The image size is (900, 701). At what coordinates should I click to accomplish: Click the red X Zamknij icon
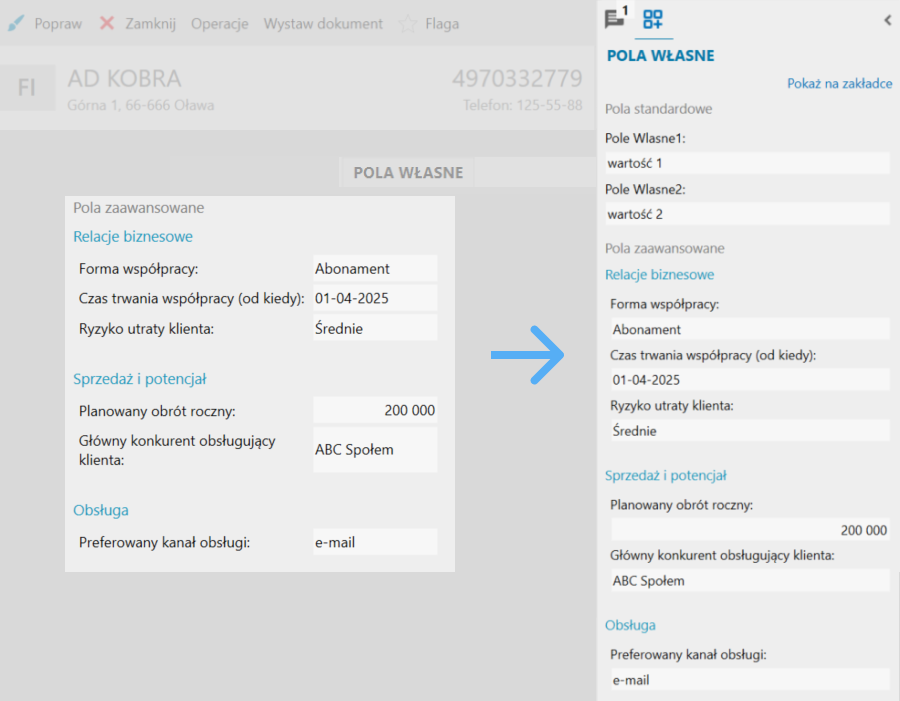click(x=107, y=23)
